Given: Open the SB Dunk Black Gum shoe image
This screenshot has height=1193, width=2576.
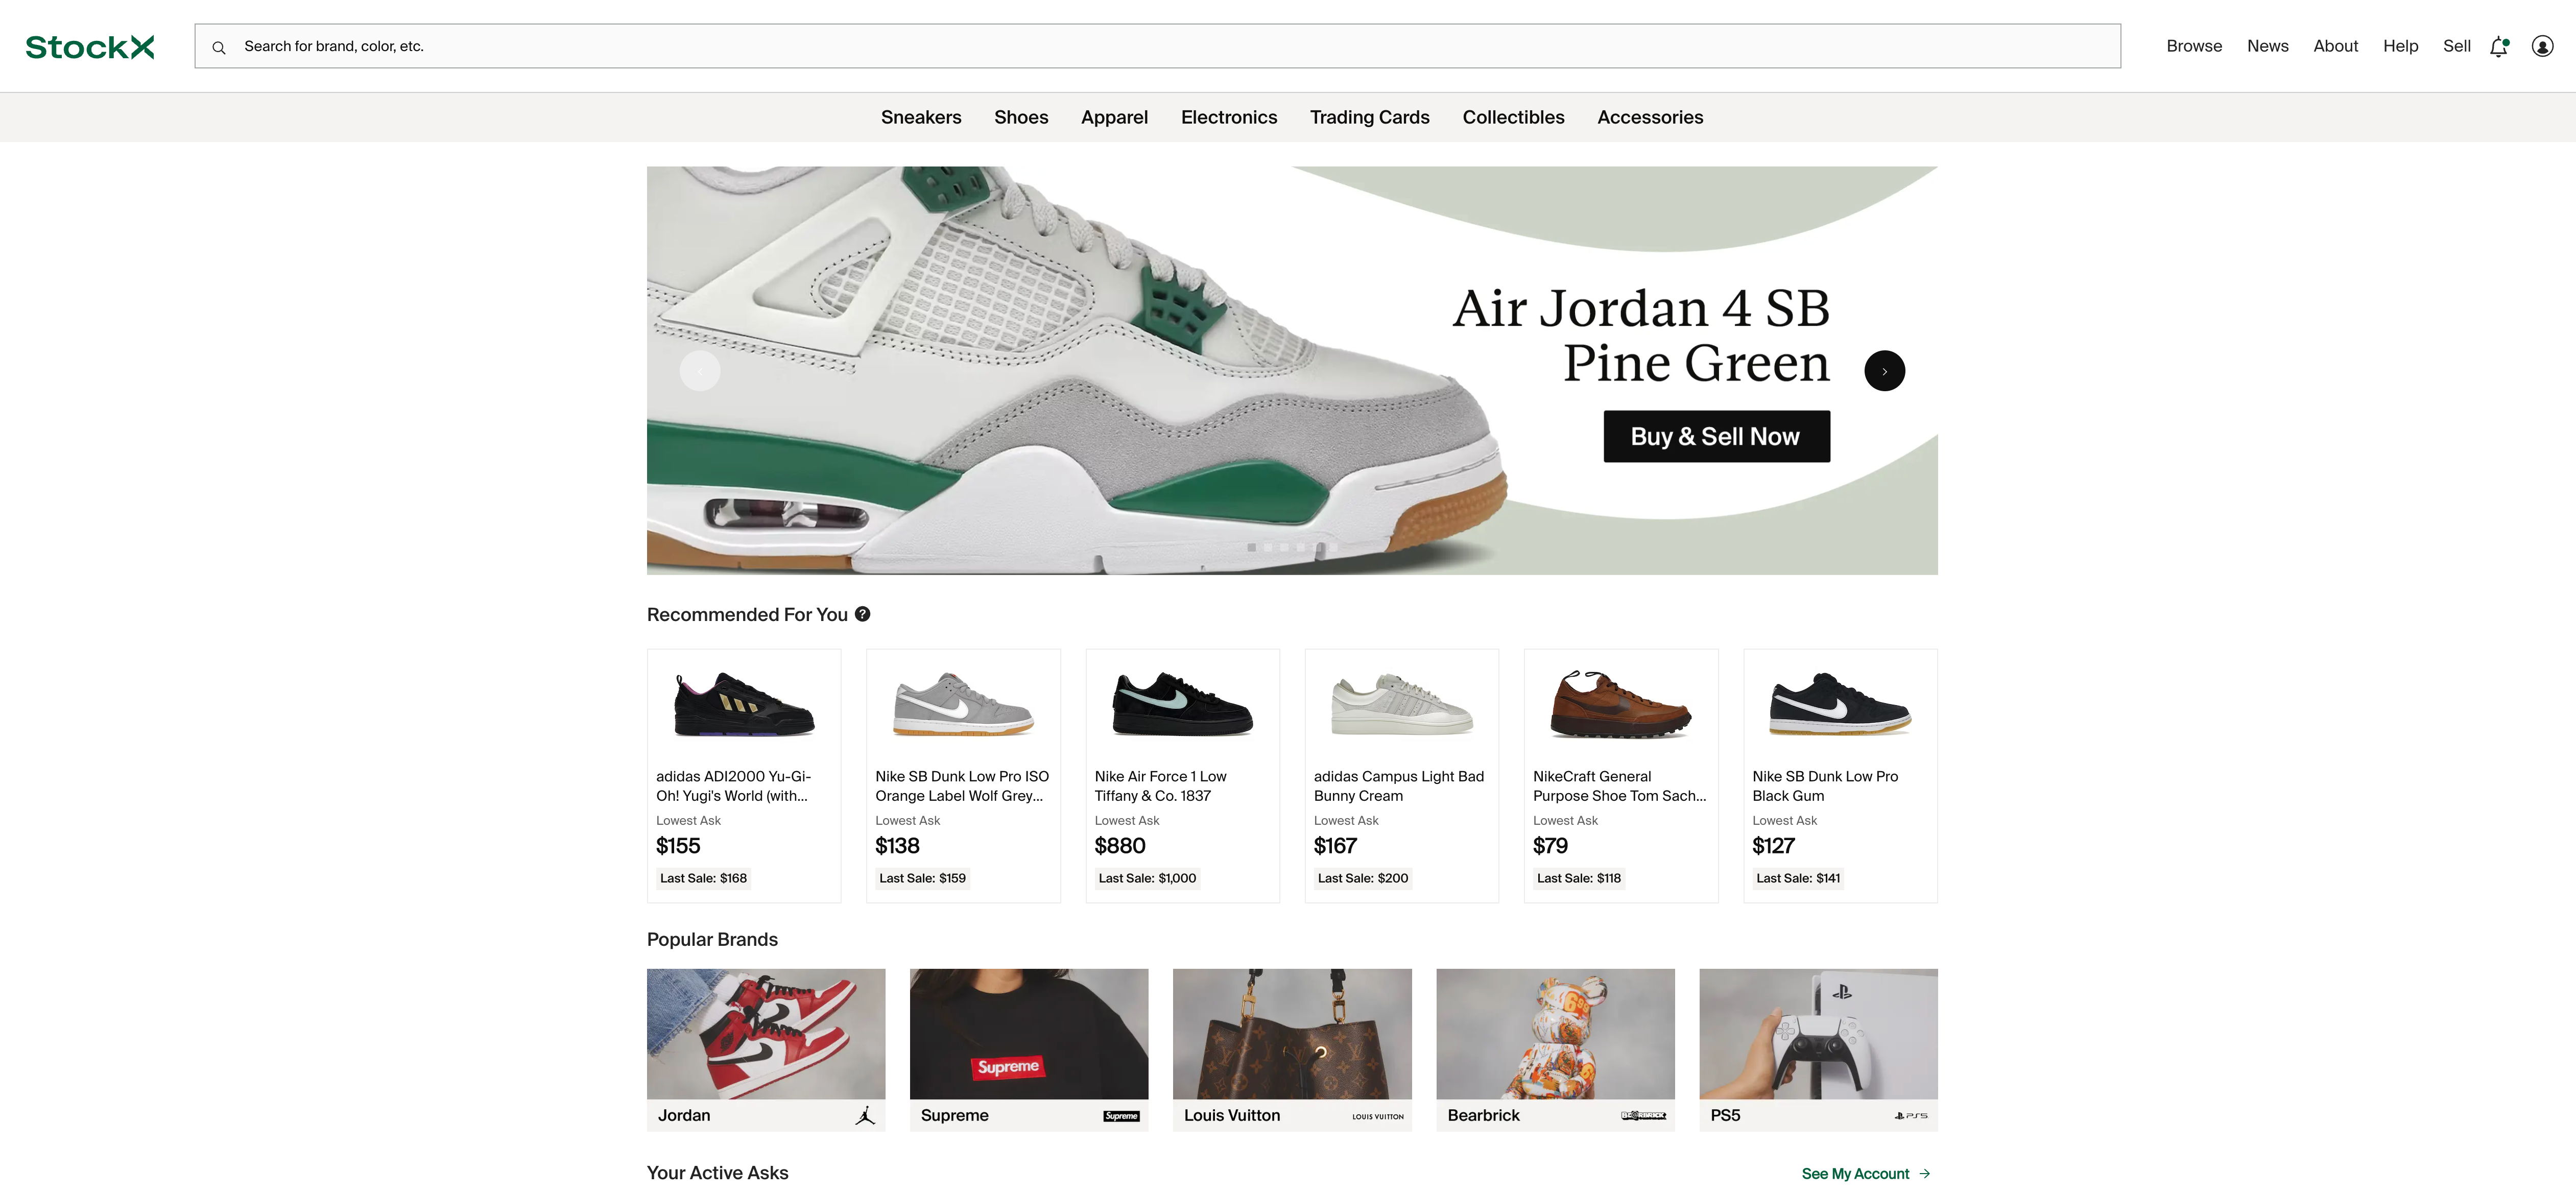Looking at the screenshot, I should click(1840, 704).
